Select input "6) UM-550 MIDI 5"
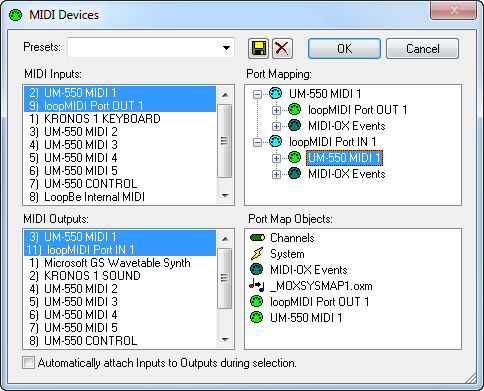484x391 pixels. tap(120, 171)
